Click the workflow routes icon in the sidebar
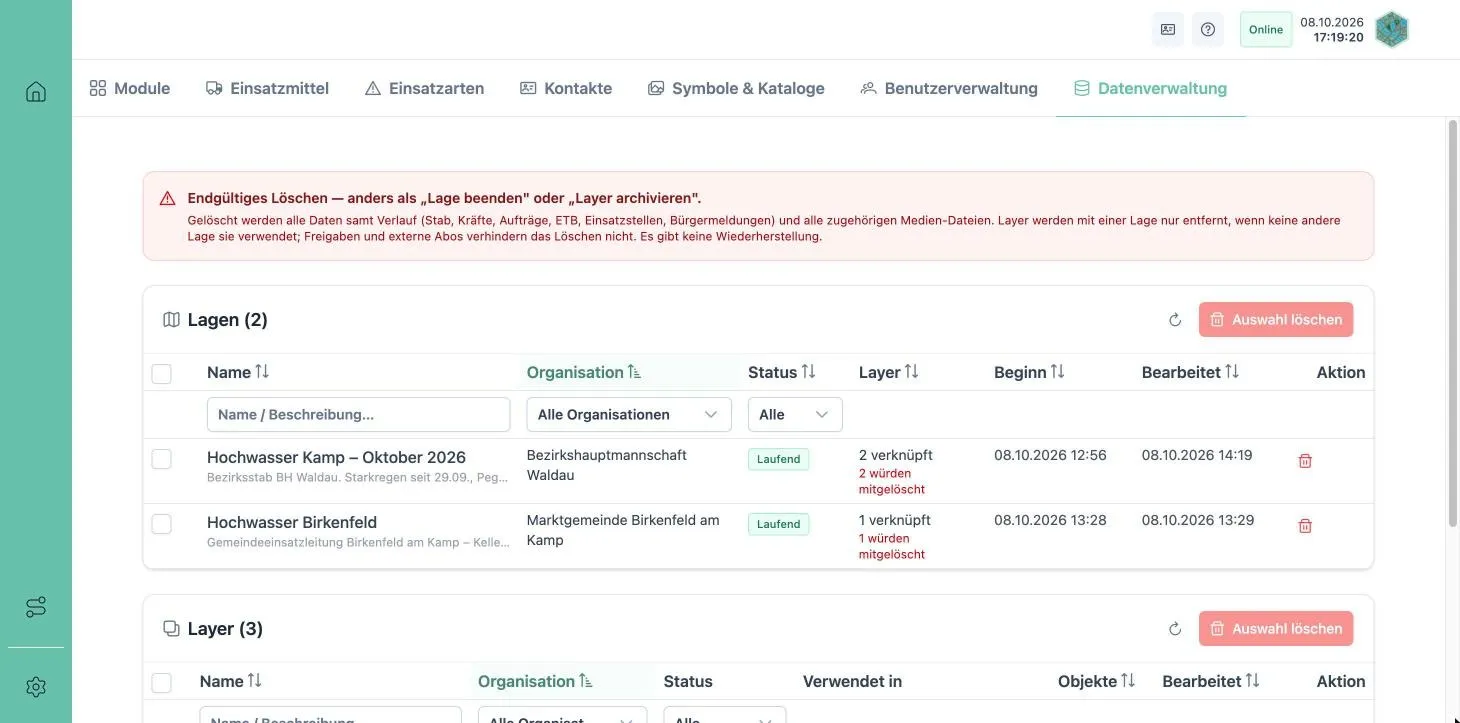1460x723 pixels. tap(36, 607)
